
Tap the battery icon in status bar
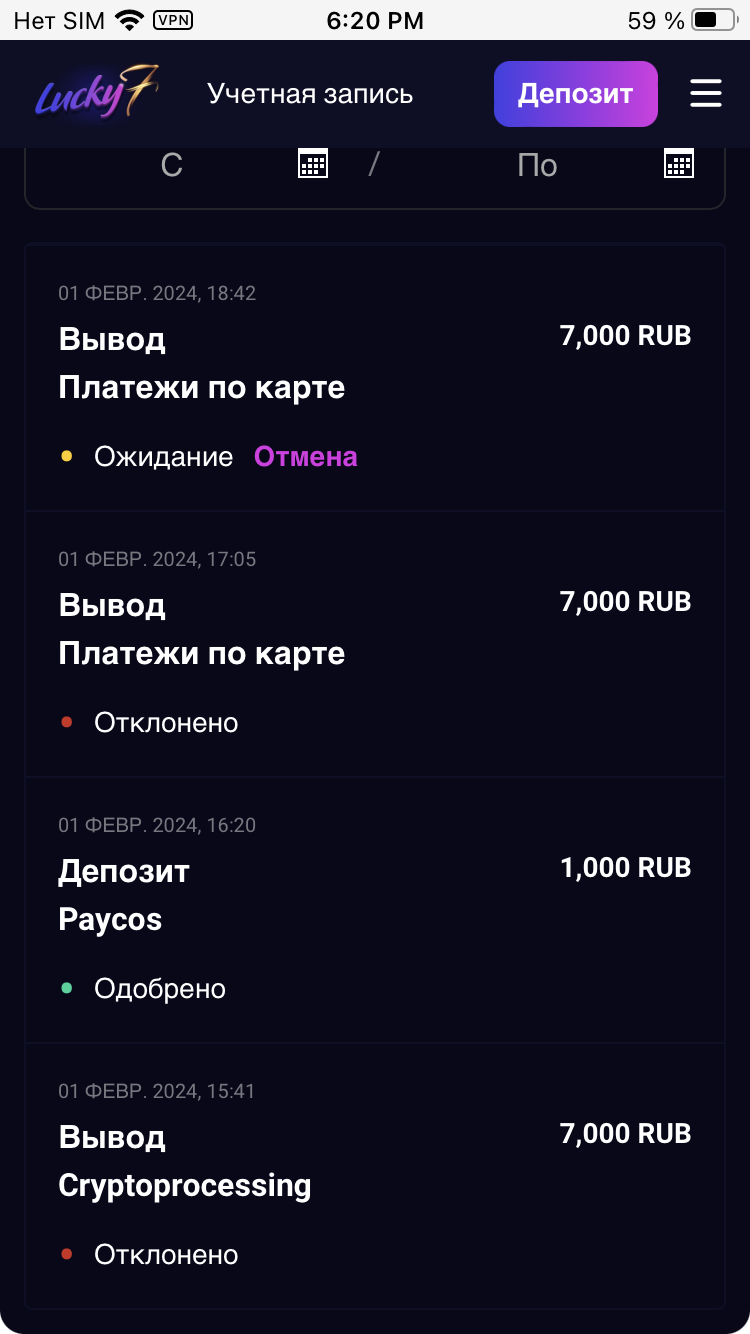(x=713, y=20)
